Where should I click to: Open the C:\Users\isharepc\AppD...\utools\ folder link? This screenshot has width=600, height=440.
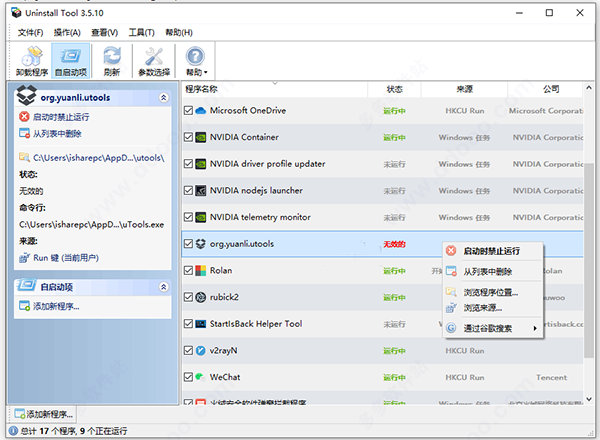98,158
